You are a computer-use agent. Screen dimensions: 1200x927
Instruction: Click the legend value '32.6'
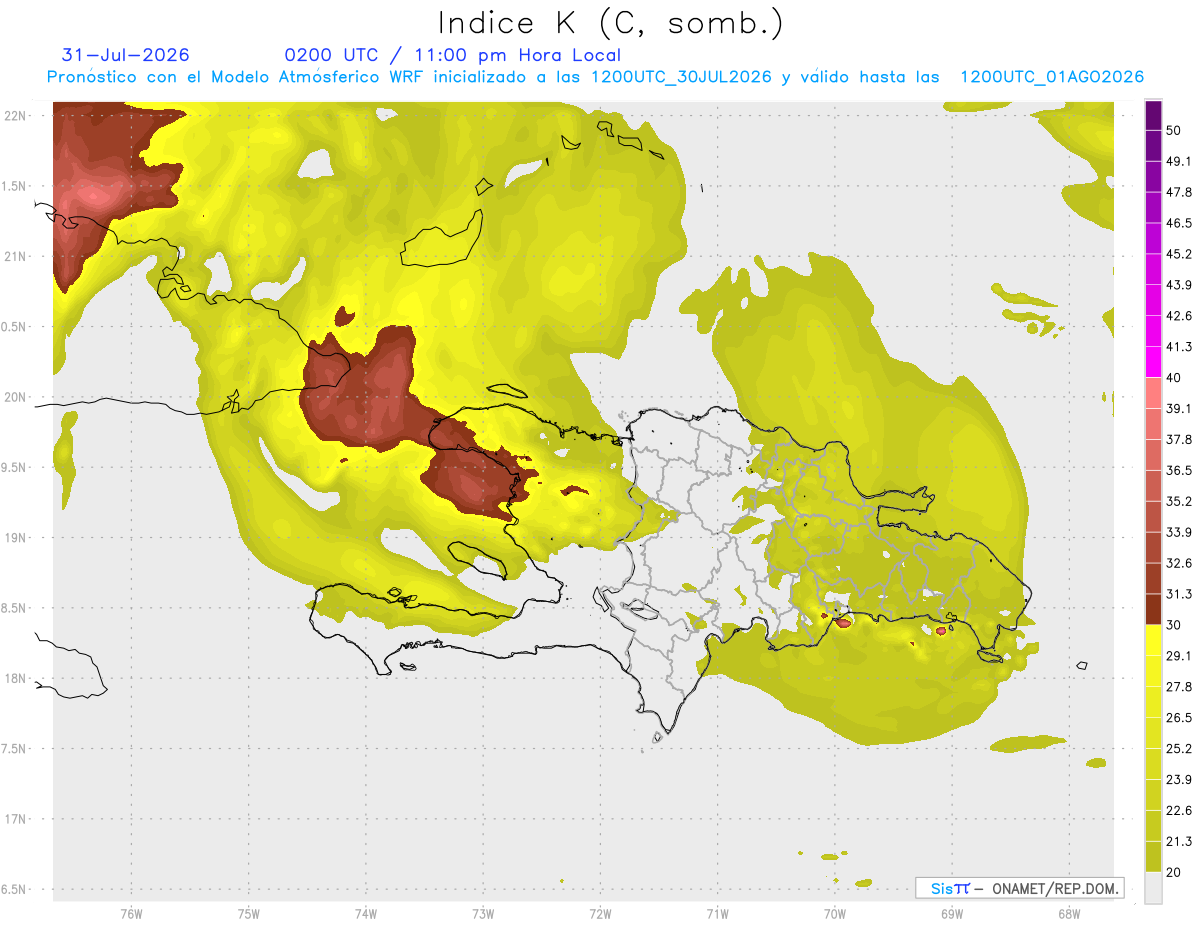pos(1179,563)
